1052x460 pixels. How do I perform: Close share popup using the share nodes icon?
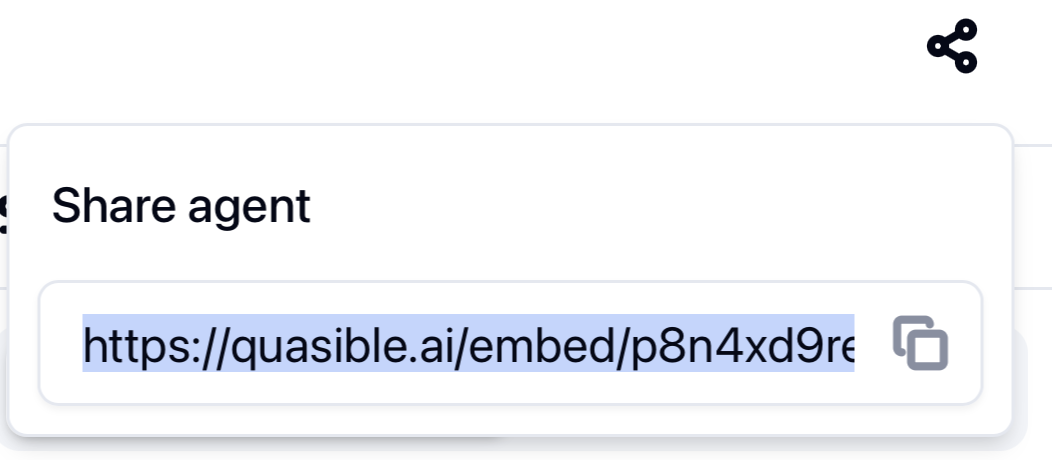951,45
